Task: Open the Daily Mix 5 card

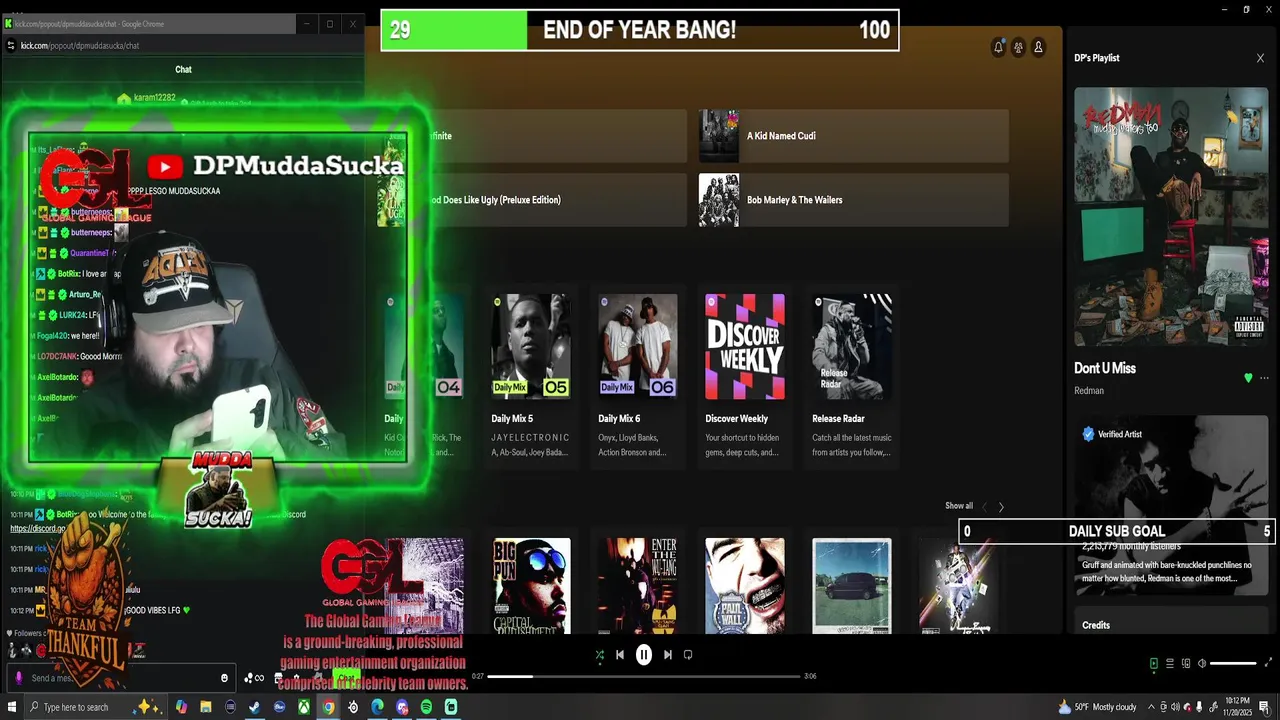Action: coord(531,377)
